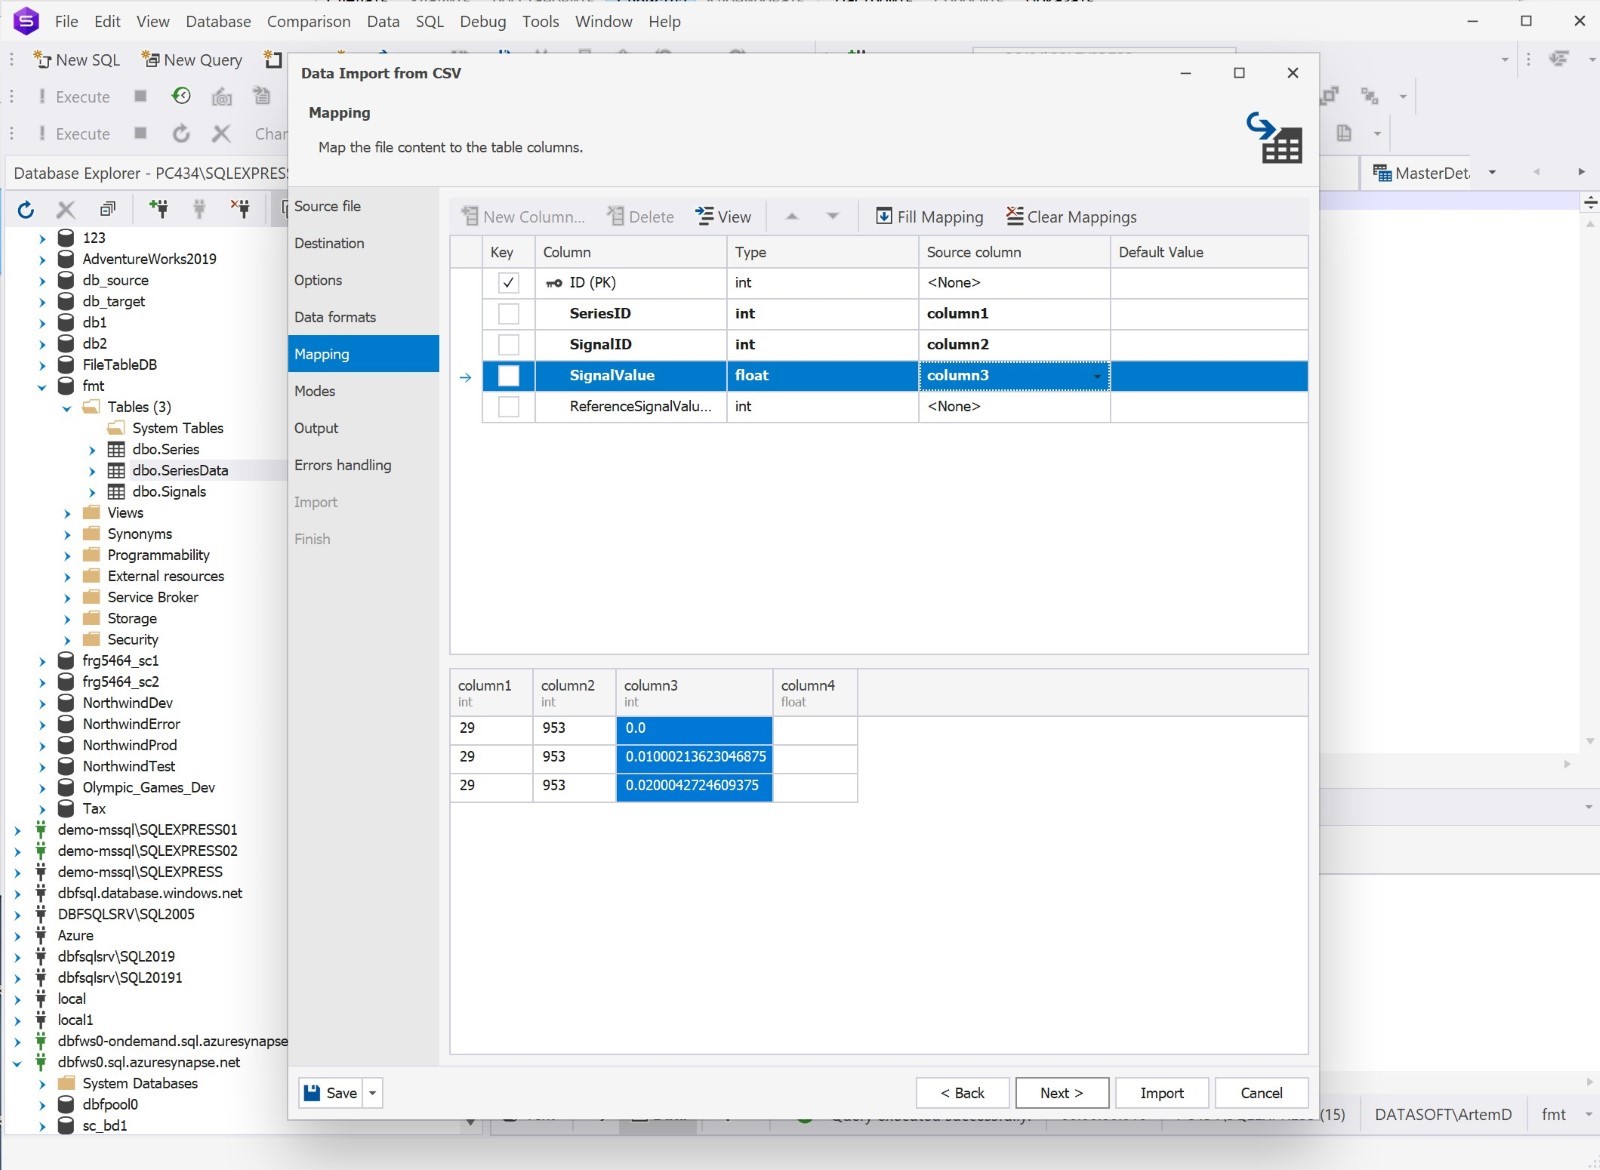The image size is (1600, 1170).
Task: Click the Import button
Action: tap(1162, 1093)
